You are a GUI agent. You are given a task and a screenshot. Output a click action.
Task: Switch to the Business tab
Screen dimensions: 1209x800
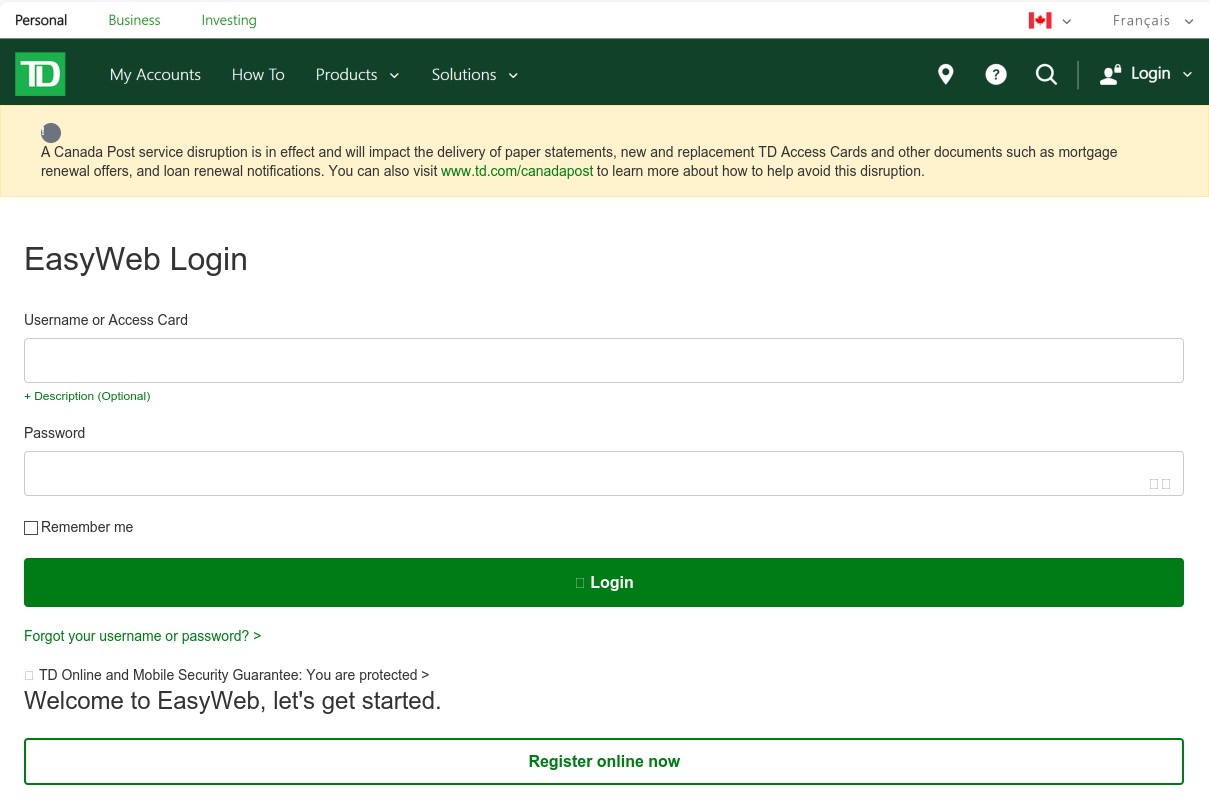134,20
